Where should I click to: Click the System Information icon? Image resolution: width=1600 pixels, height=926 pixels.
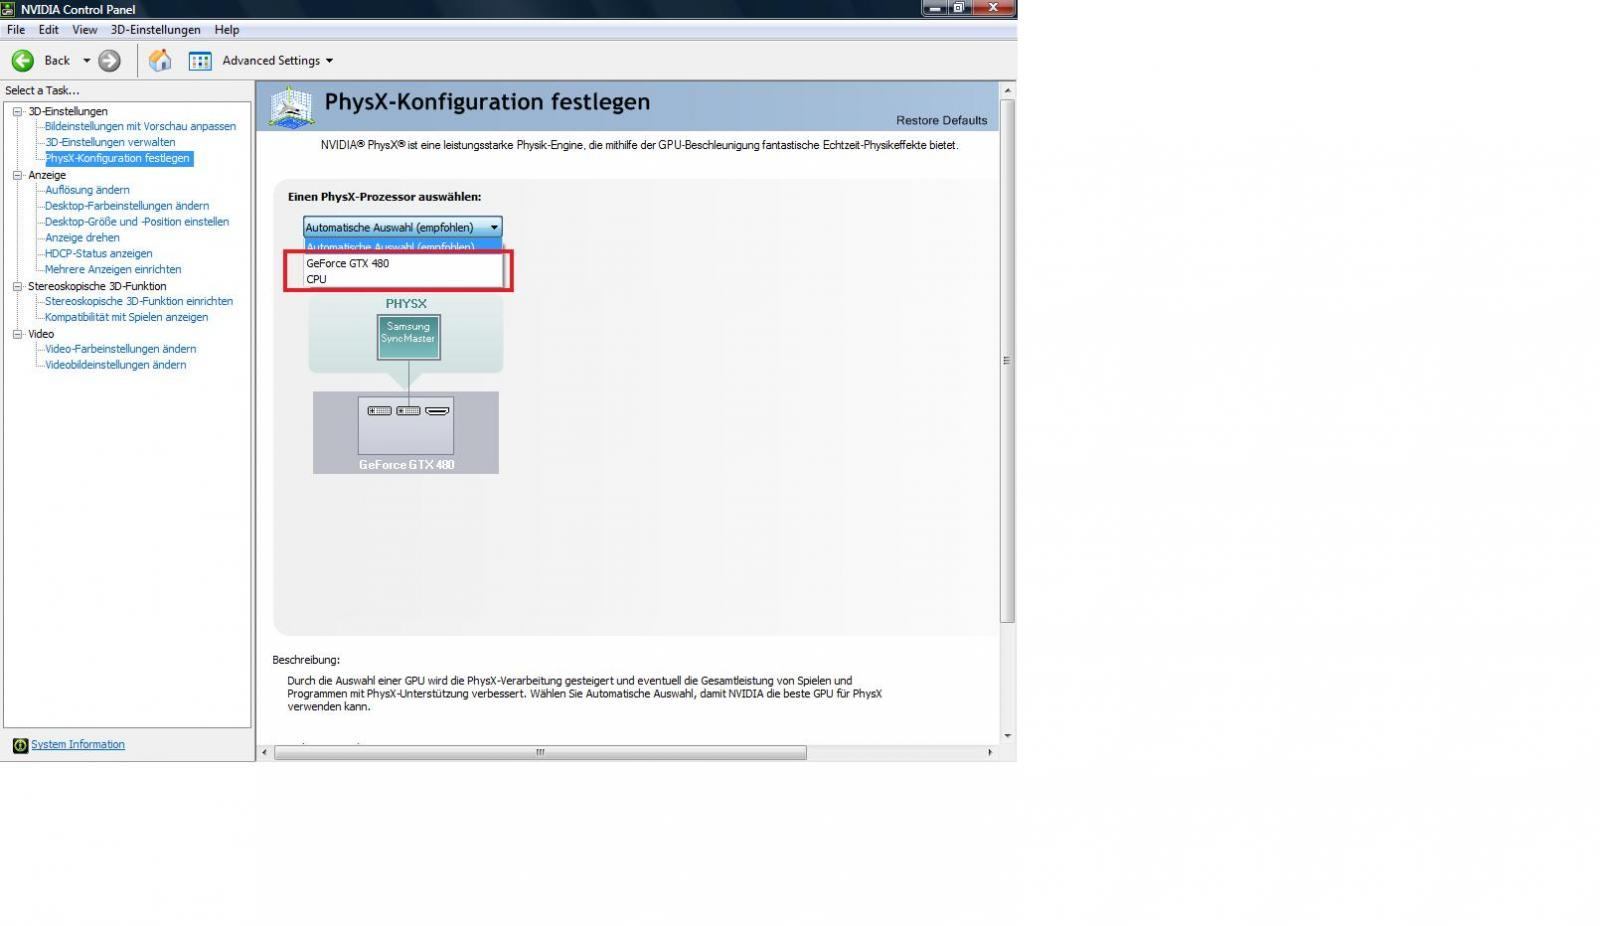20,746
